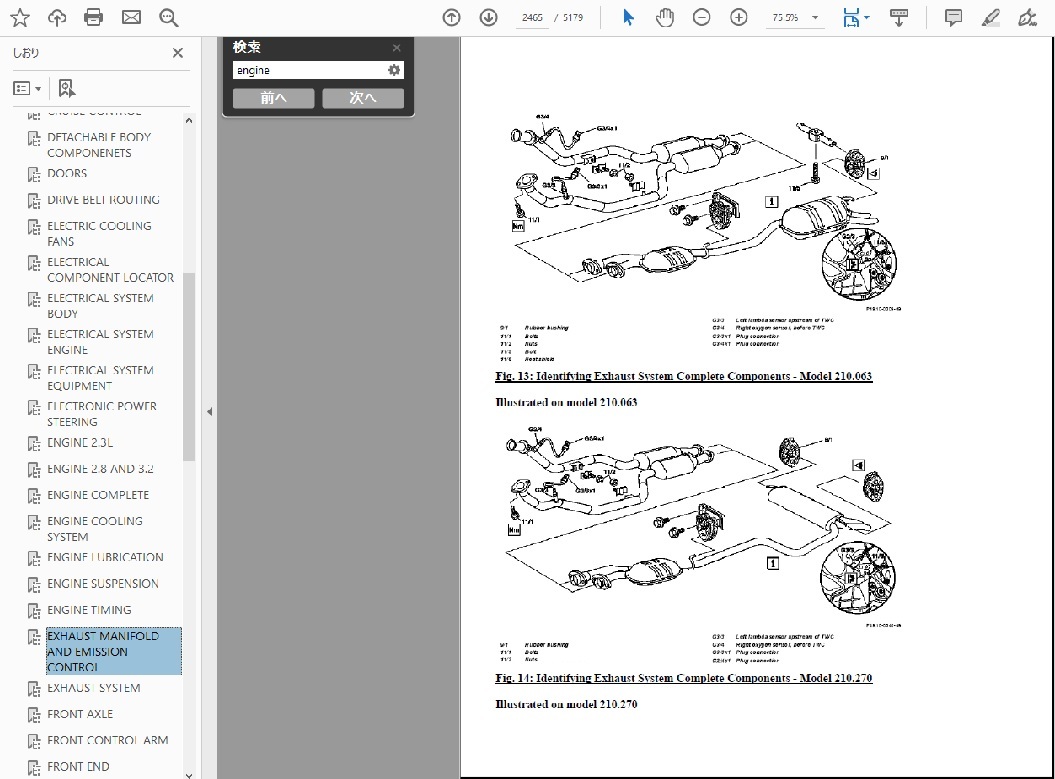The width and height of the screenshot is (1055, 779).
Task: Open the ENGINE COOLING SYSTEM bookmark
Action: click(x=95, y=528)
